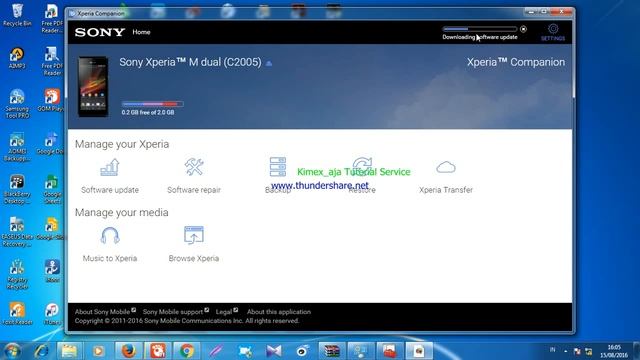
Task: Open the Windows Start menu
Action: pos(12,351)
